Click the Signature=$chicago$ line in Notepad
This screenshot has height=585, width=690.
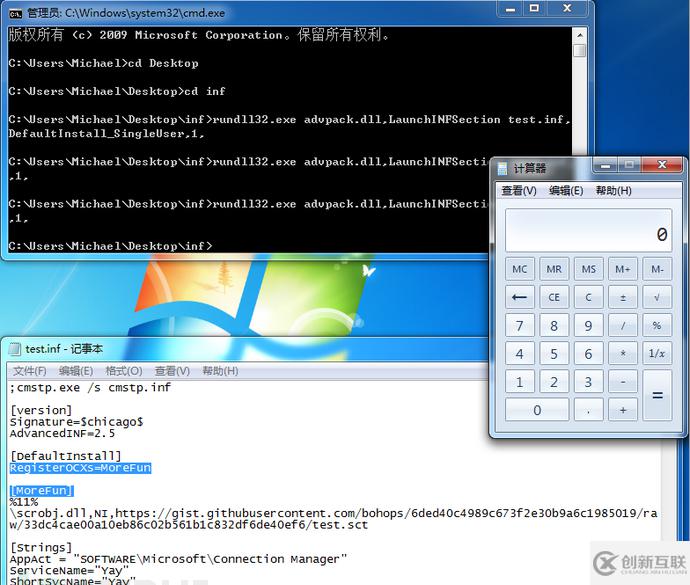click(77, 422)
